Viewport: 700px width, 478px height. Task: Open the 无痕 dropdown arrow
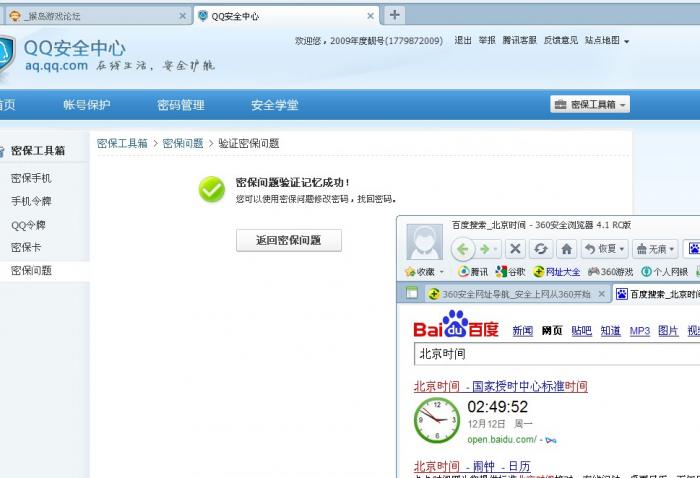click(x=672, y=249)
